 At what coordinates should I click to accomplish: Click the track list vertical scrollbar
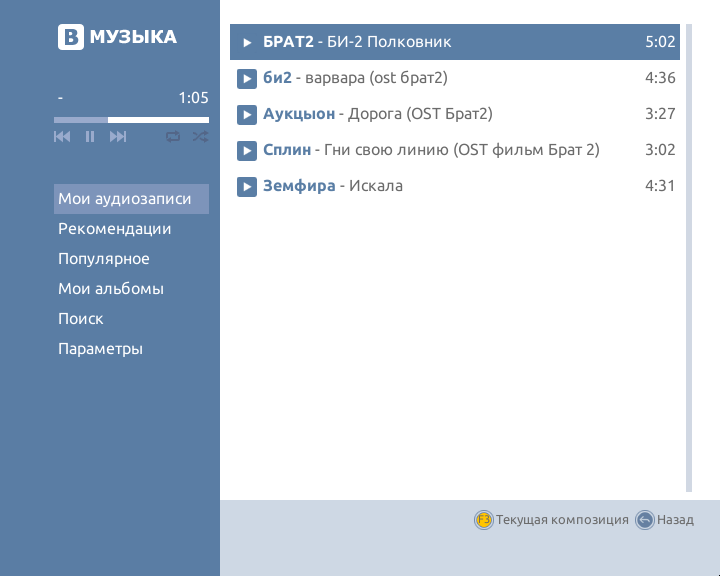pyautogui.click(x=689, y=258)
